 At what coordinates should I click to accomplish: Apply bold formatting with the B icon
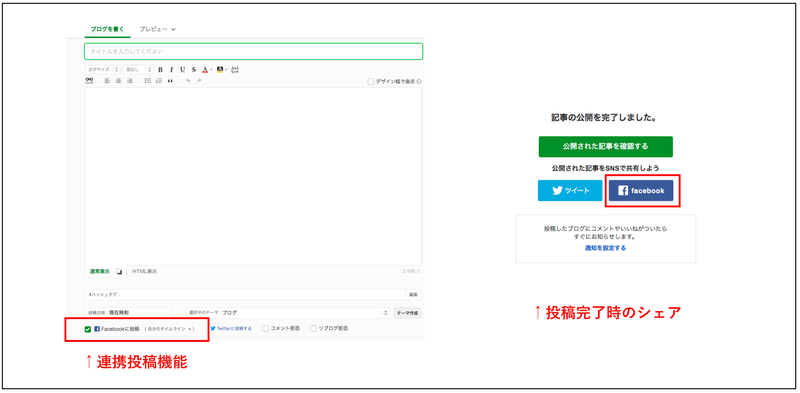pos(160,69)
